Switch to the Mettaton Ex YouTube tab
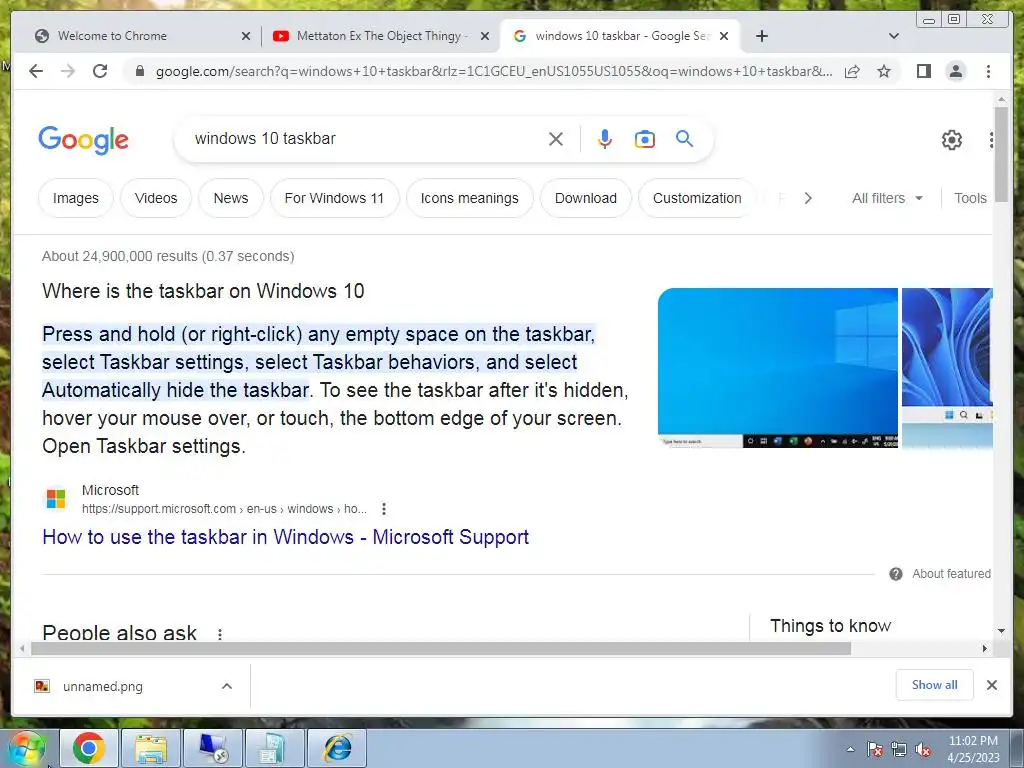Viewport: 1024px width, 768px height. coord(381,36)
